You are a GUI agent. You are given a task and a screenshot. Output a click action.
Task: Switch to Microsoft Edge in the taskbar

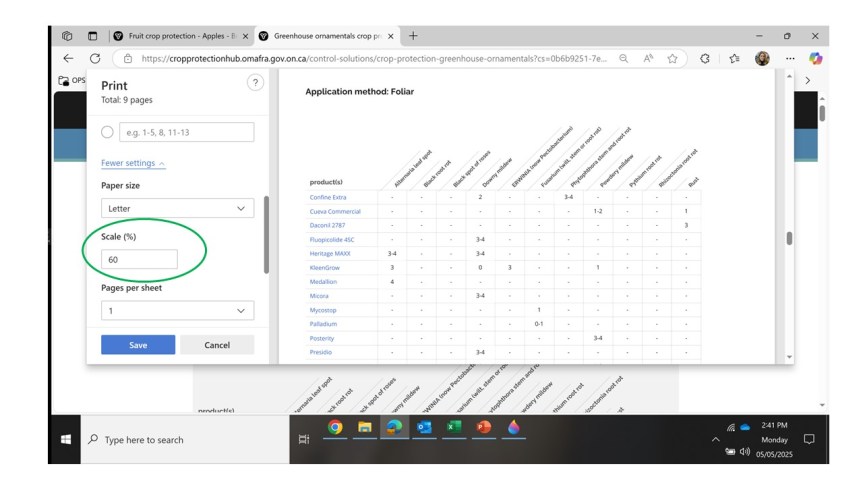point(394,427)
